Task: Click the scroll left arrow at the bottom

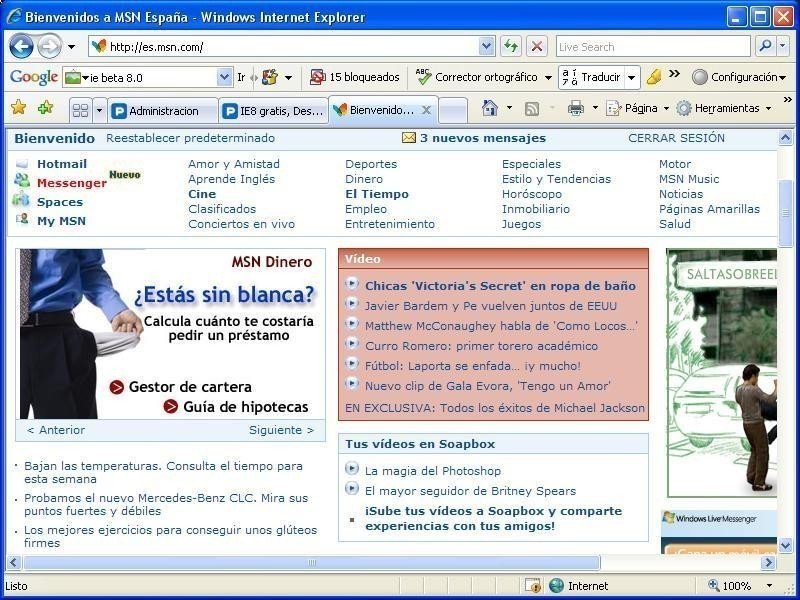Action: pyautogui.click(x=14, y=562)
